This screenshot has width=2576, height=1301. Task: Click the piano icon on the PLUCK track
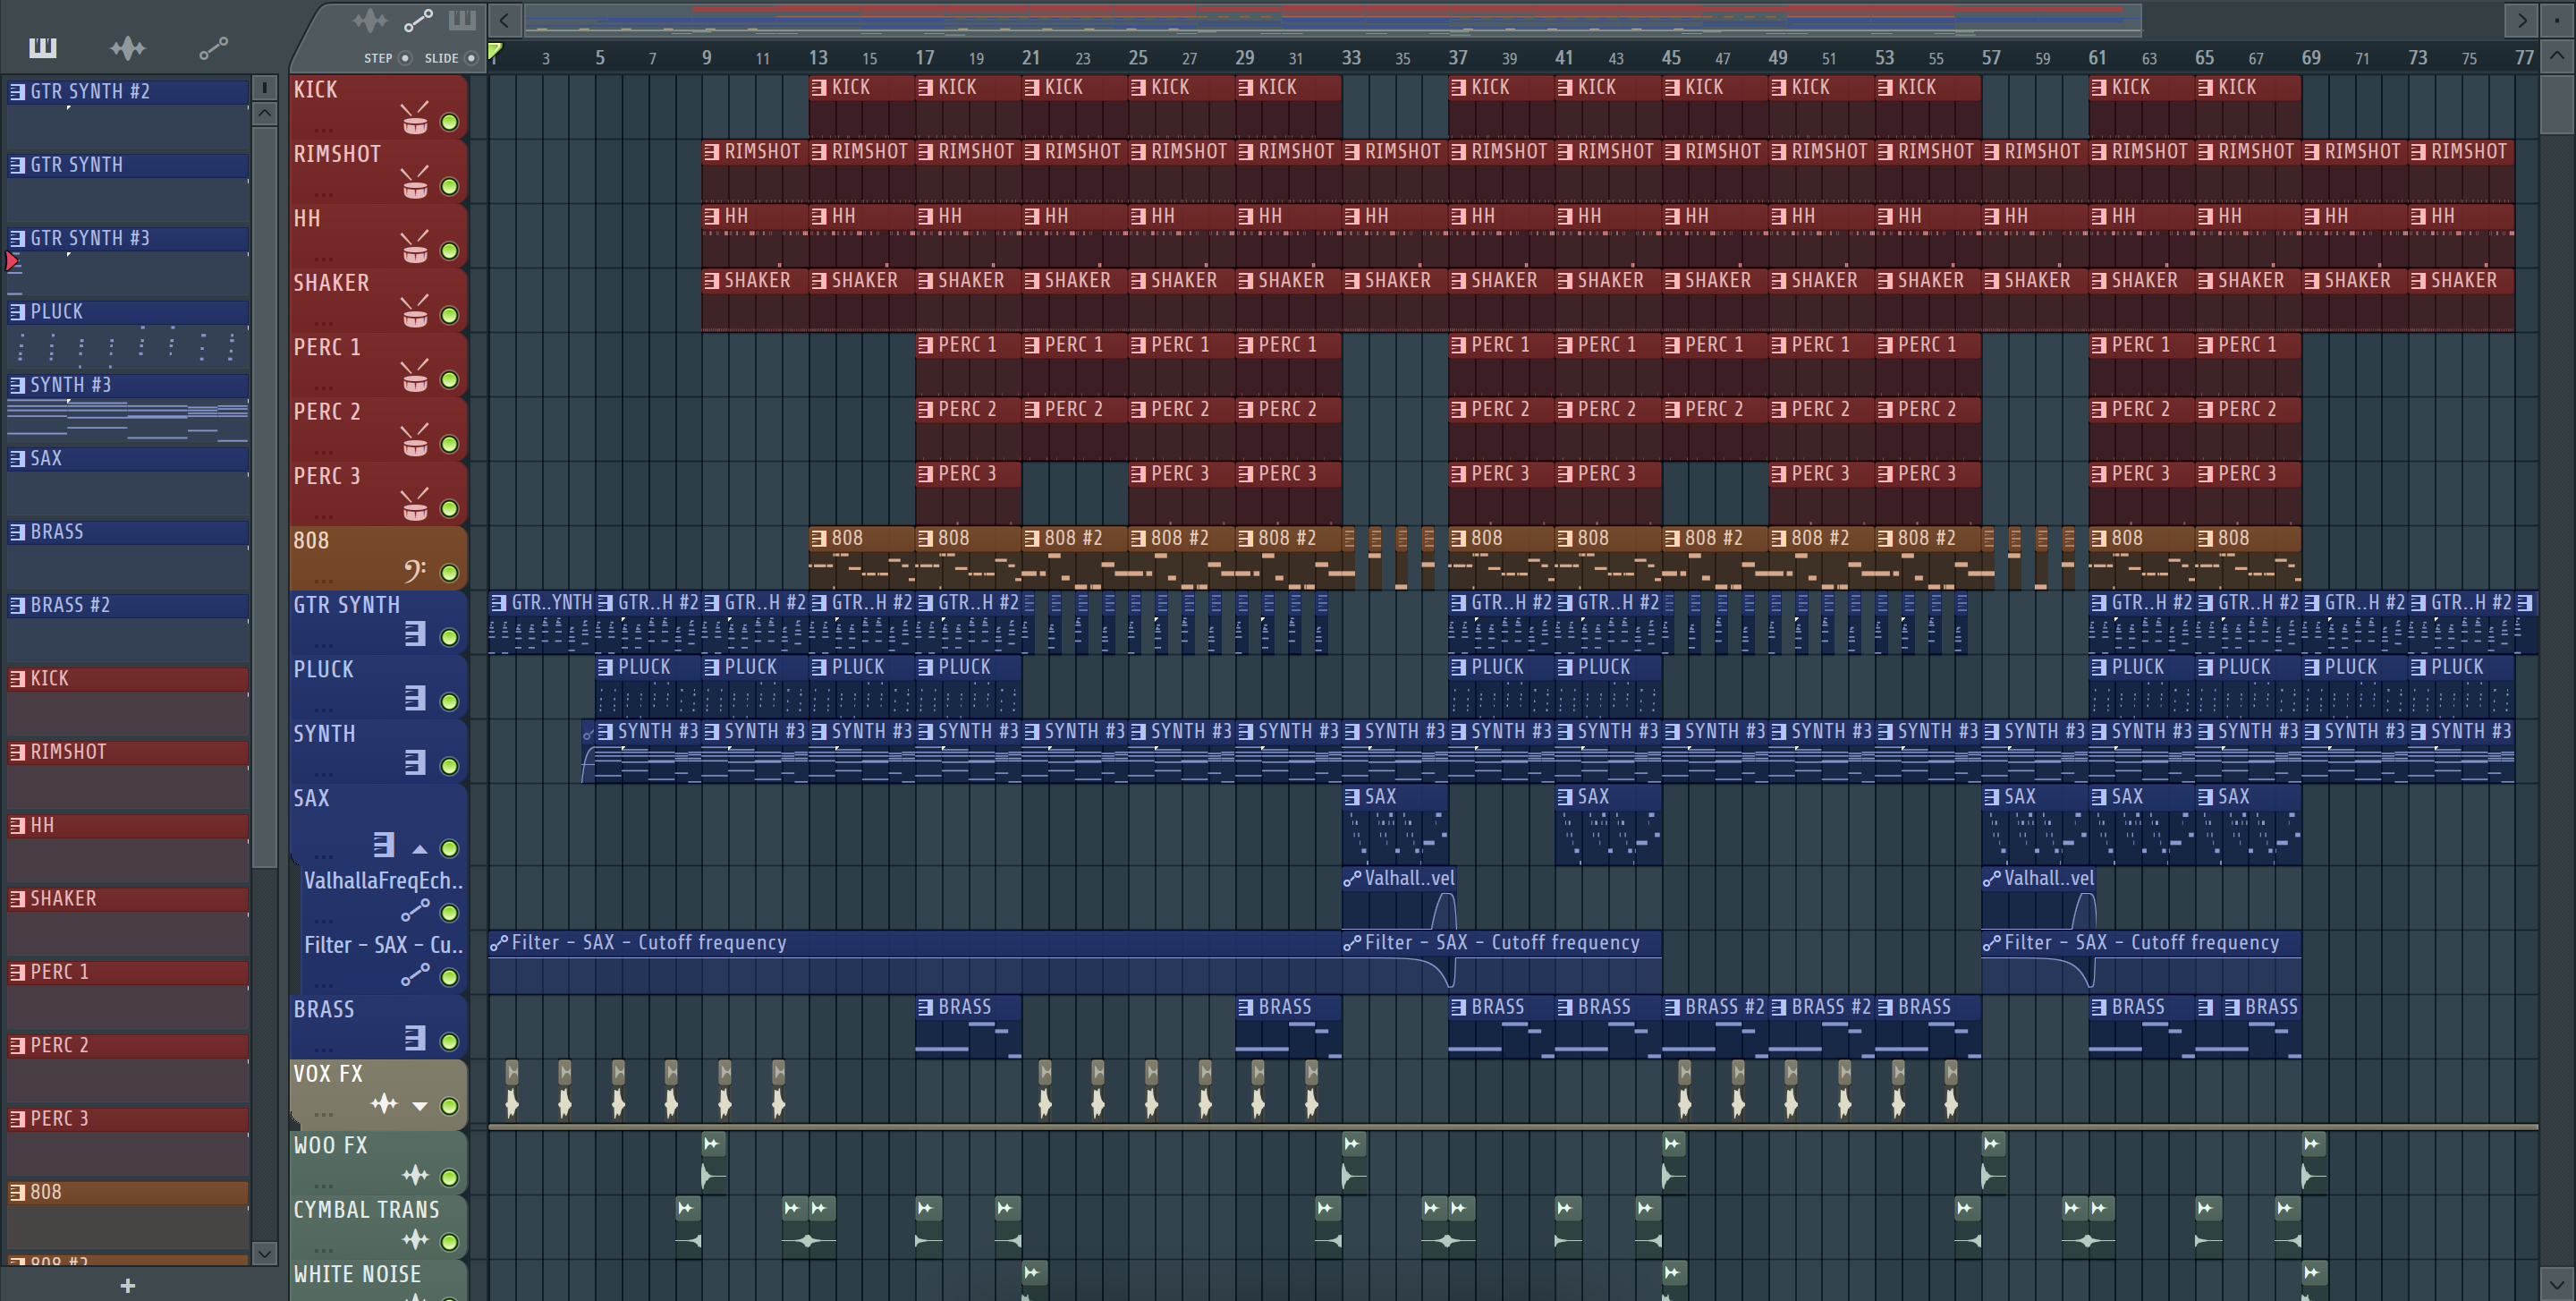point(414,698)
